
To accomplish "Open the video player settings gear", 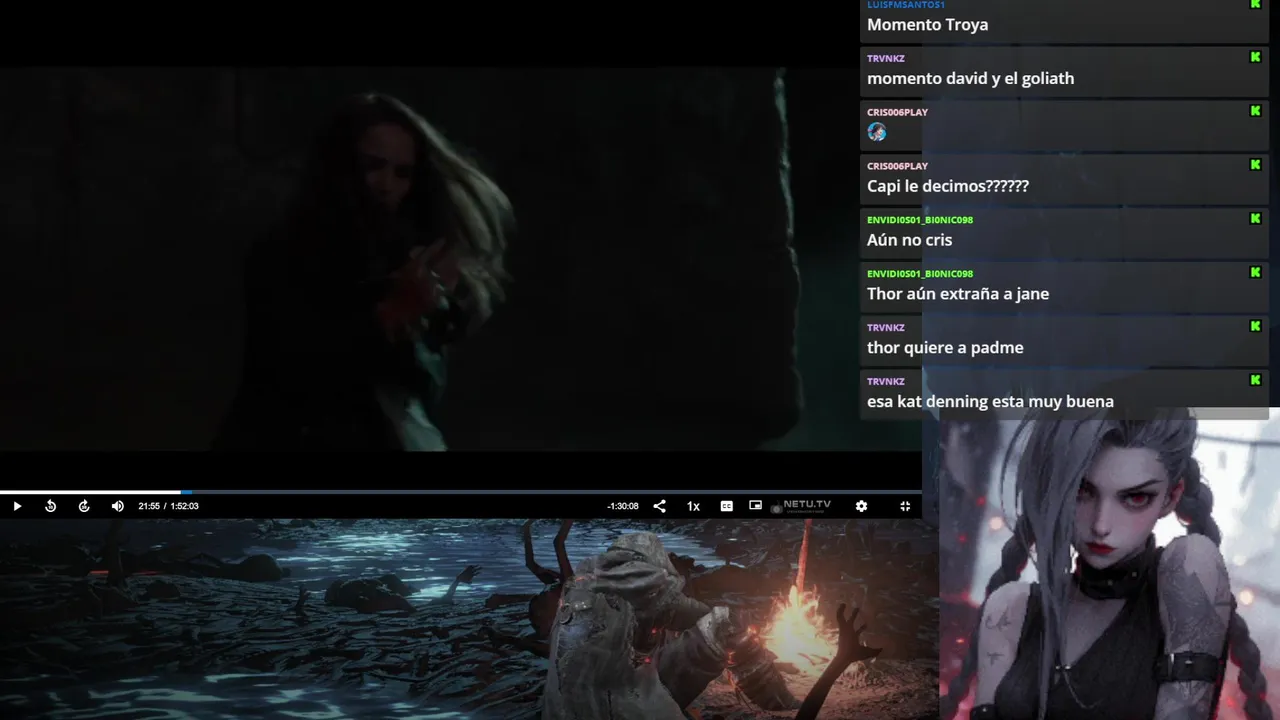I will tap(861, 506).
